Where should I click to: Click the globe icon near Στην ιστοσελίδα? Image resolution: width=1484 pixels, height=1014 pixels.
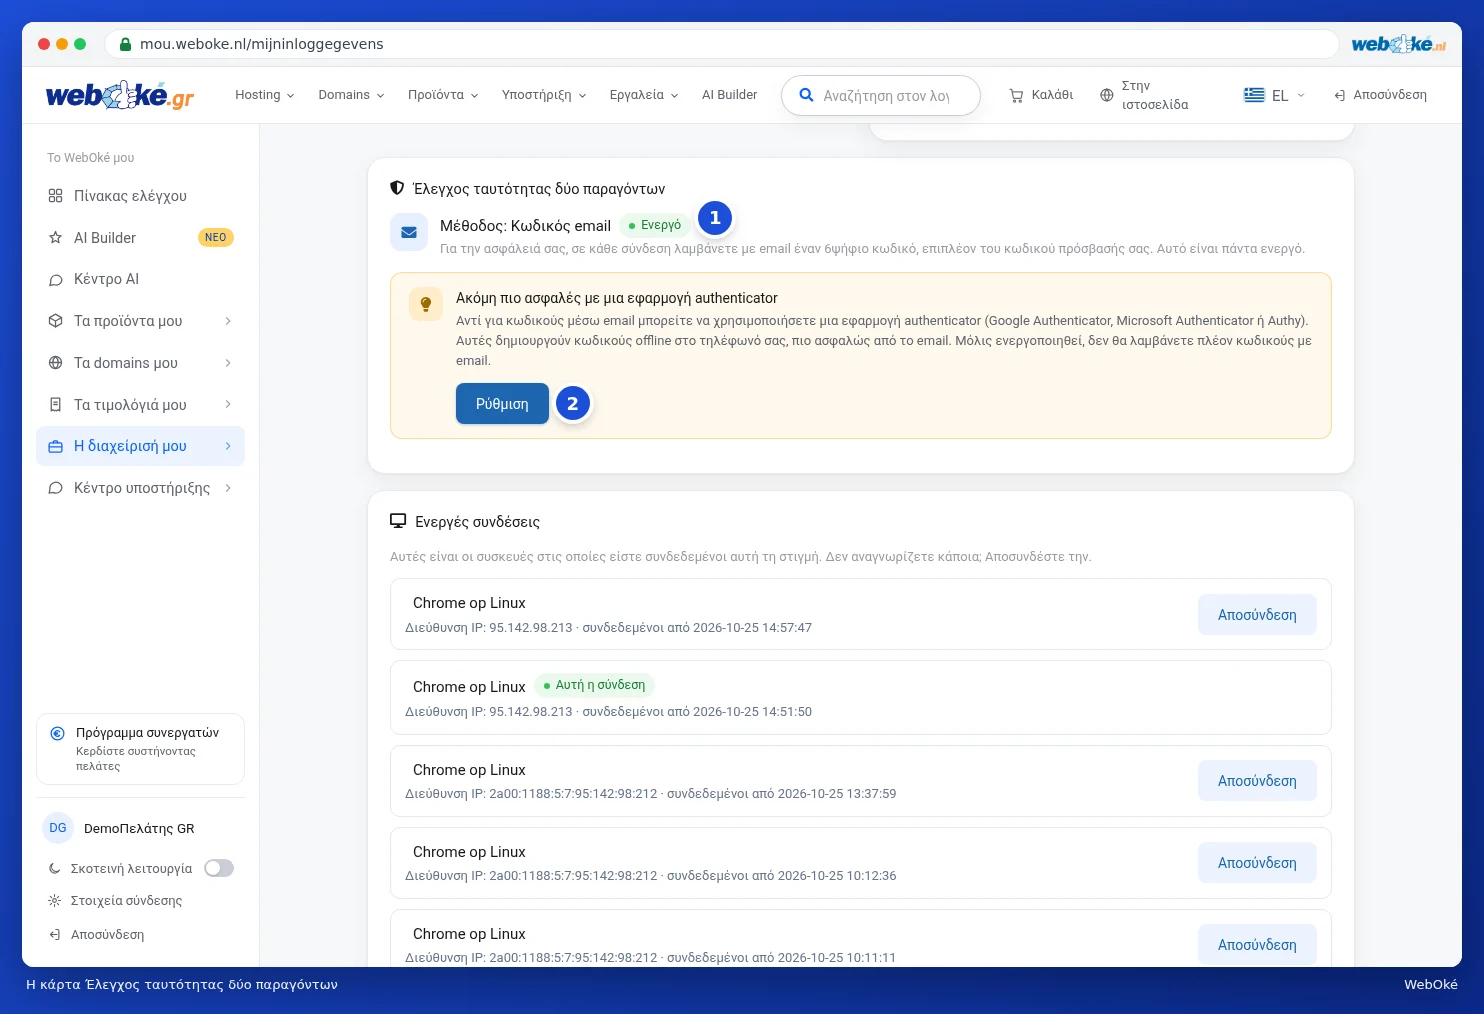click(1106, 95)
